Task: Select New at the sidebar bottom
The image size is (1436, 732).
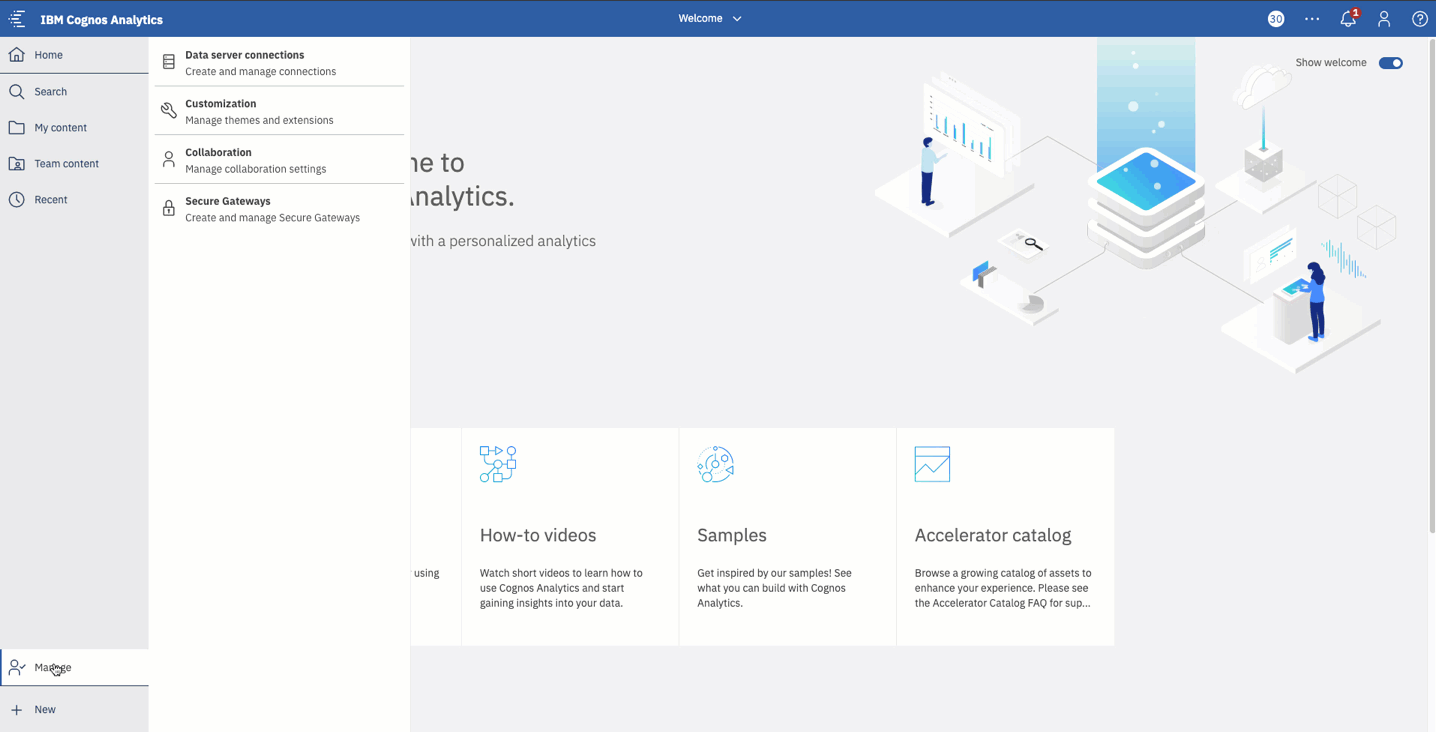Action: (x=74, y=709)
